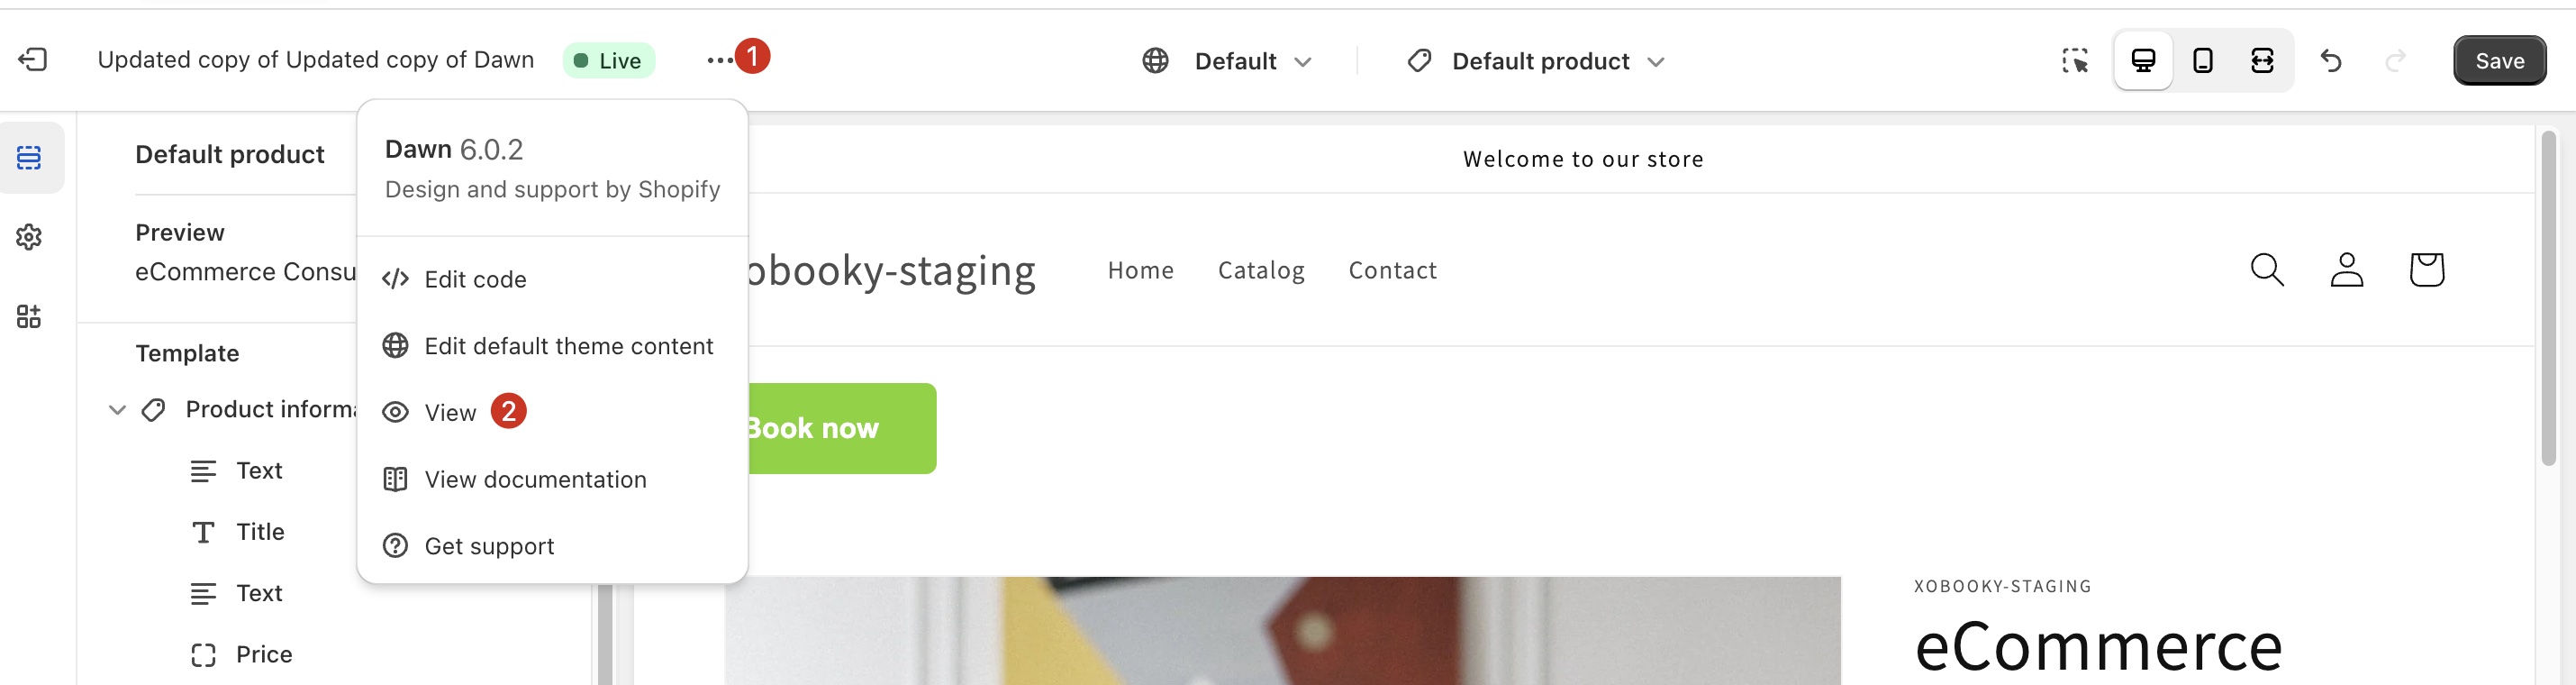Open Theme settings gear icon
The width and height of the screenshot is (2576, 685).
[x=29, y=237]
